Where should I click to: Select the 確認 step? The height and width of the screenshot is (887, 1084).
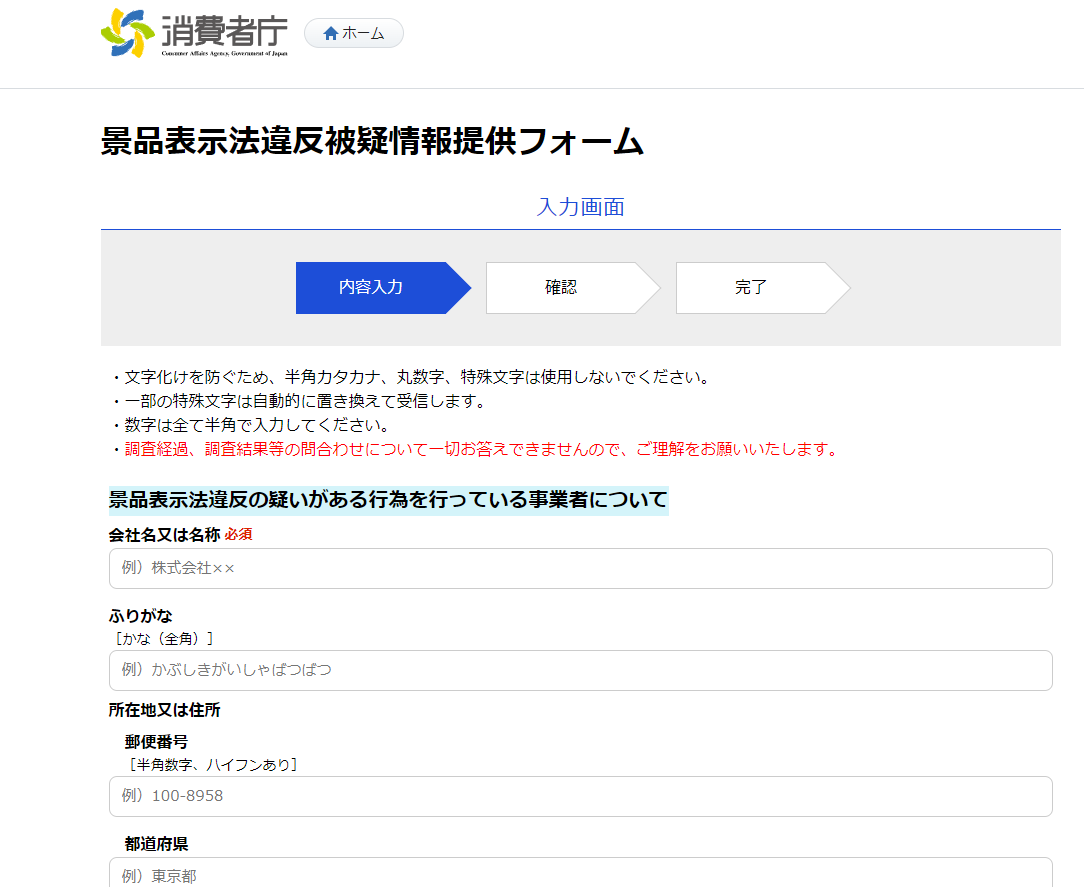click(x=573, y=288)
